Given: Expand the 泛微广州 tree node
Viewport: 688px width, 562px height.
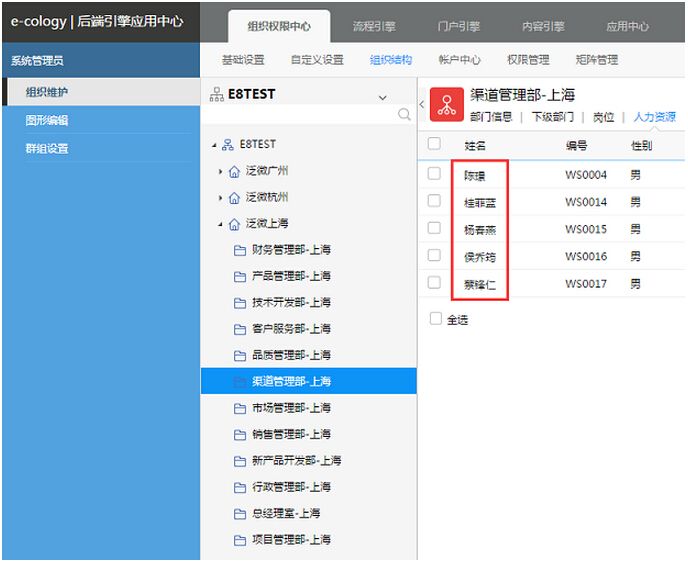Looking at the screenshot, I should pyautogui.click(x=221, y=171).
